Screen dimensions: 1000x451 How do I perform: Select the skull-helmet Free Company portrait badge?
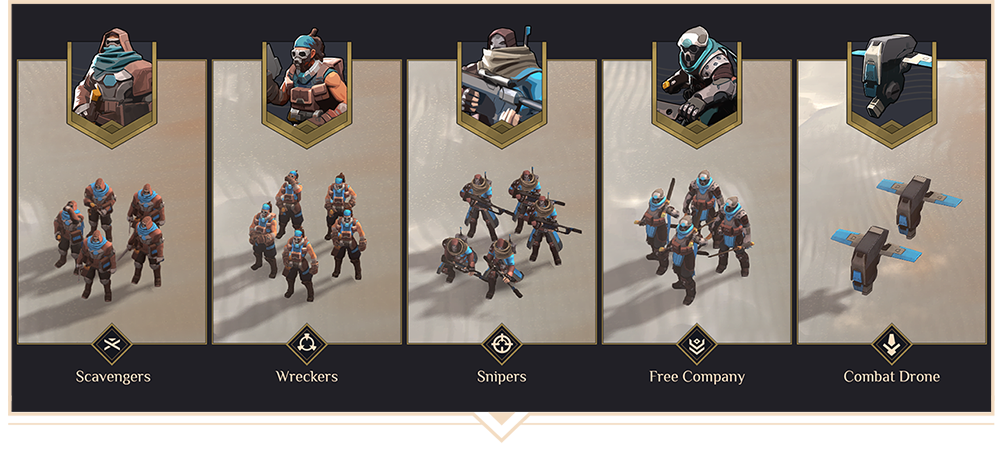click(x=696, y=86)
